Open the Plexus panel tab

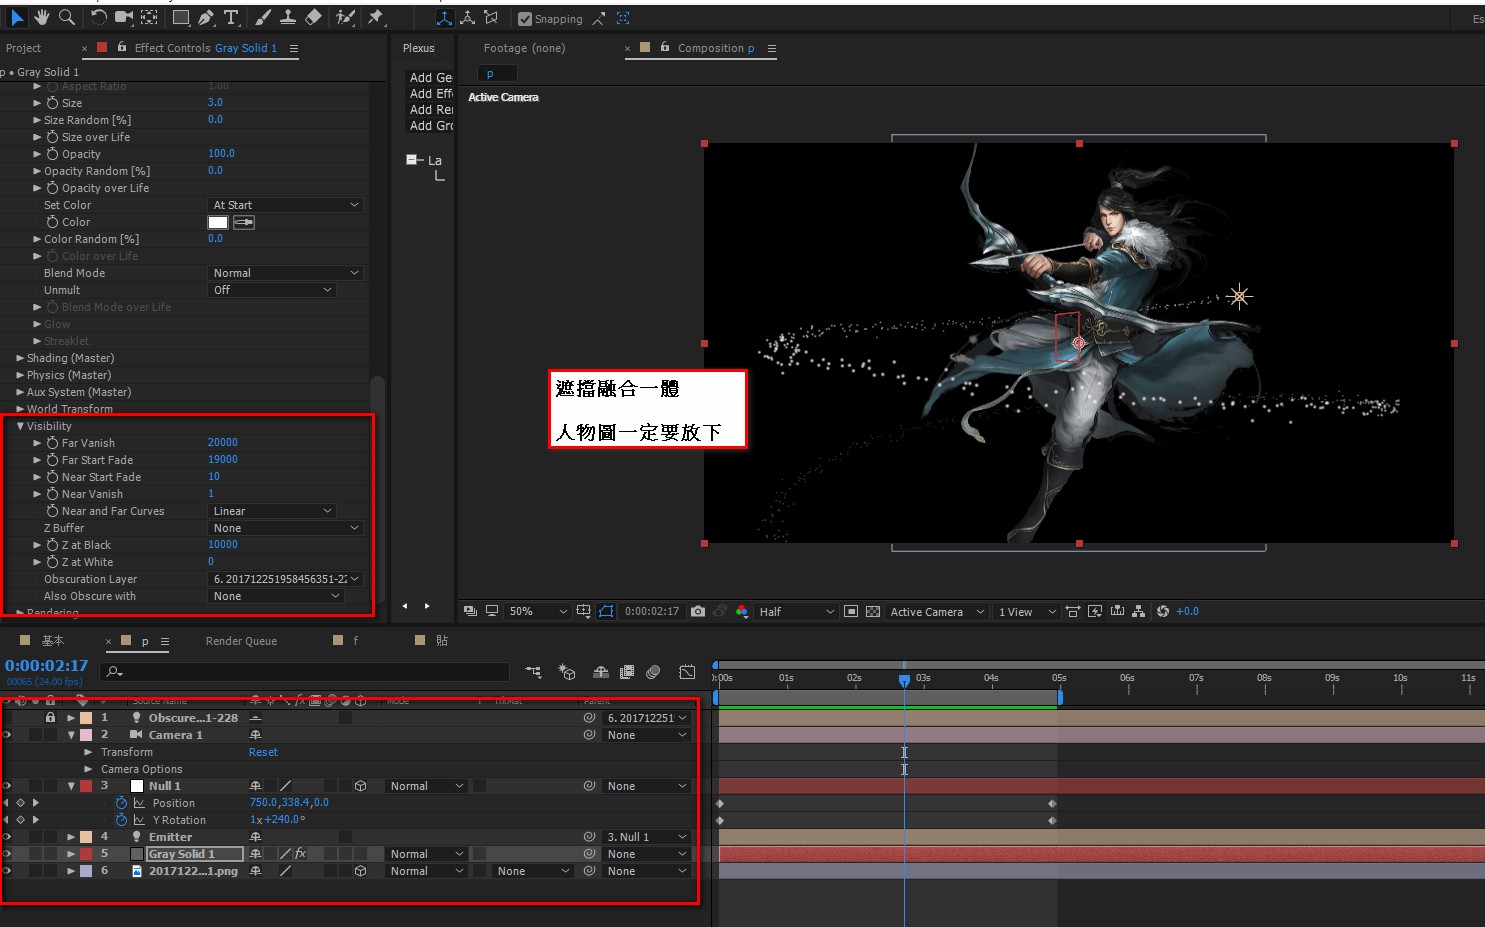[418, 48]
